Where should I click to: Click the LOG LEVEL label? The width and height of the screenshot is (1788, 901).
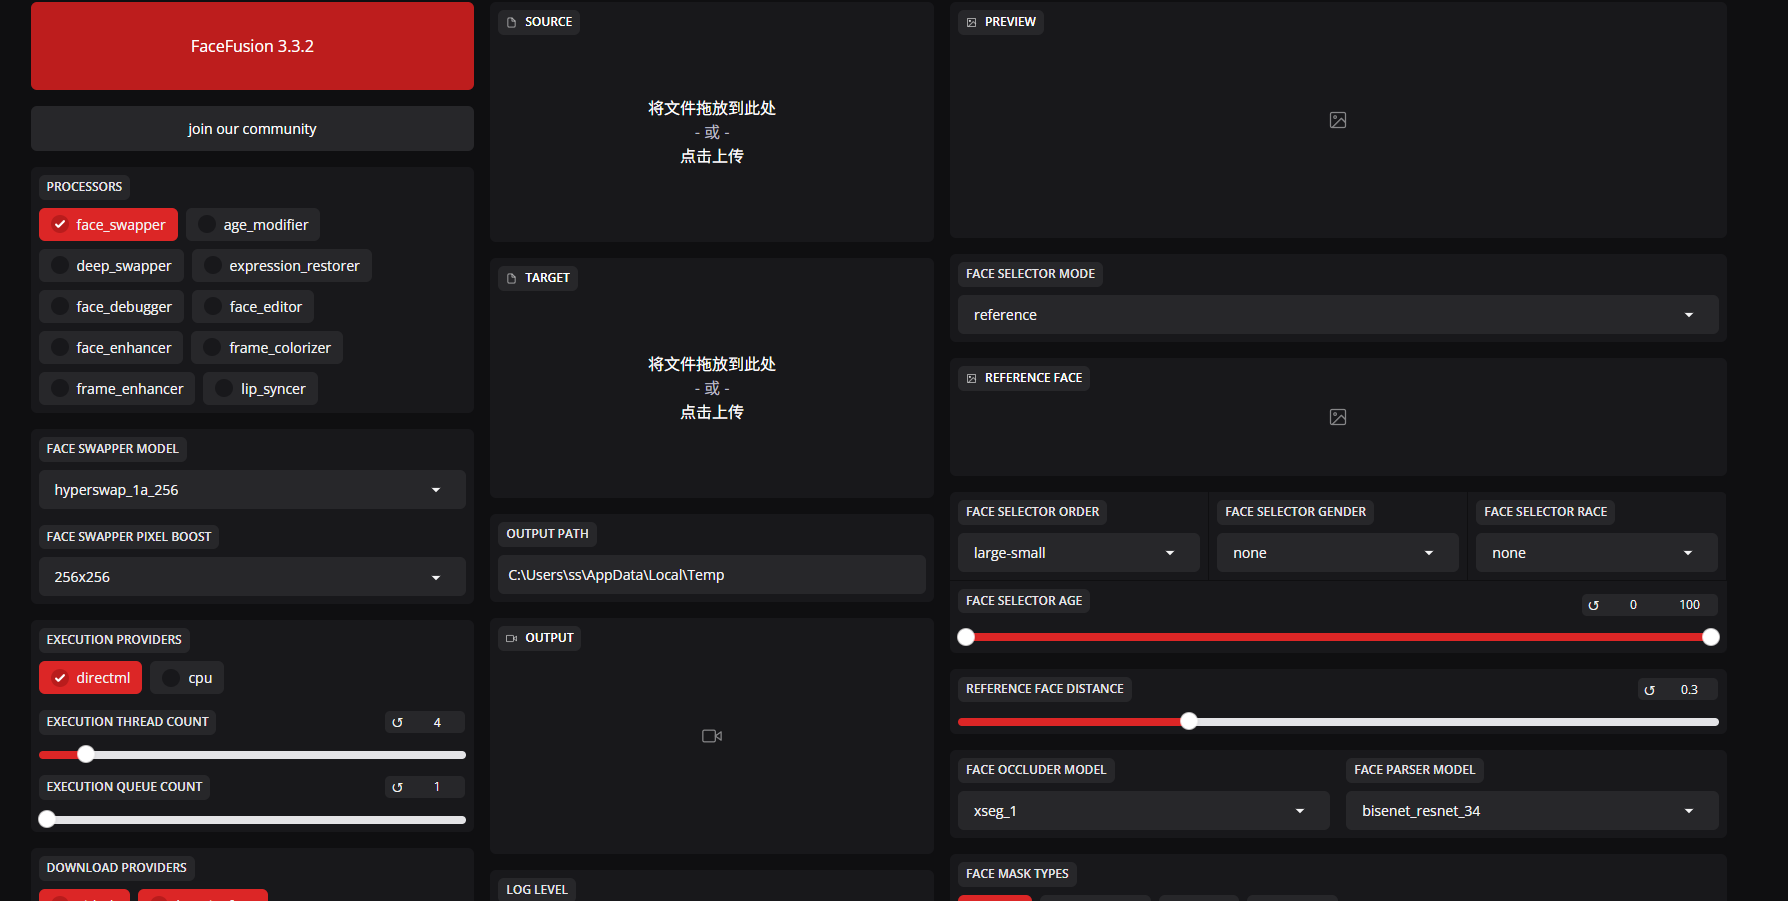[537, 890]
